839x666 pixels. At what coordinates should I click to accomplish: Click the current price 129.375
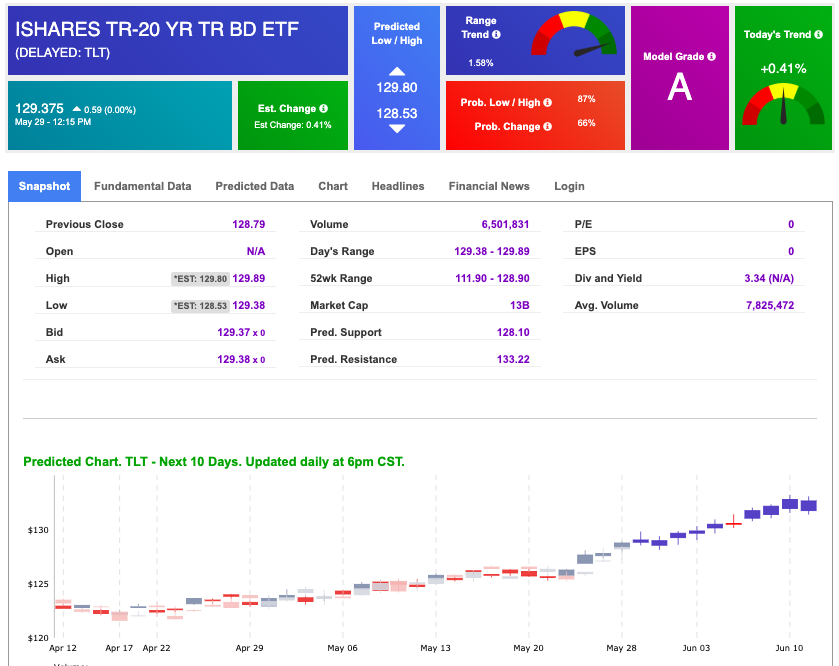[39, 109]
